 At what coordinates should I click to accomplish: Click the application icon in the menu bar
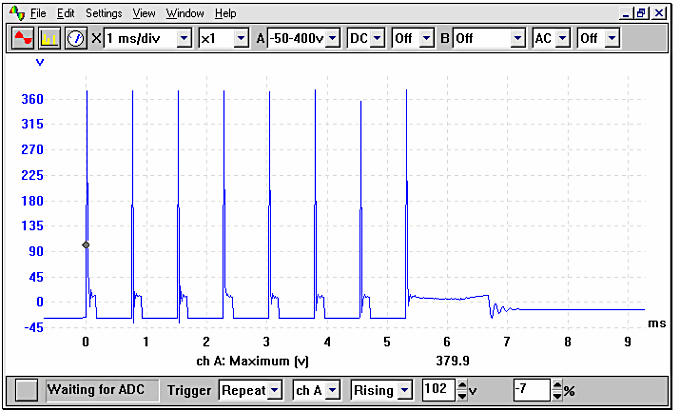click(15, 14)
